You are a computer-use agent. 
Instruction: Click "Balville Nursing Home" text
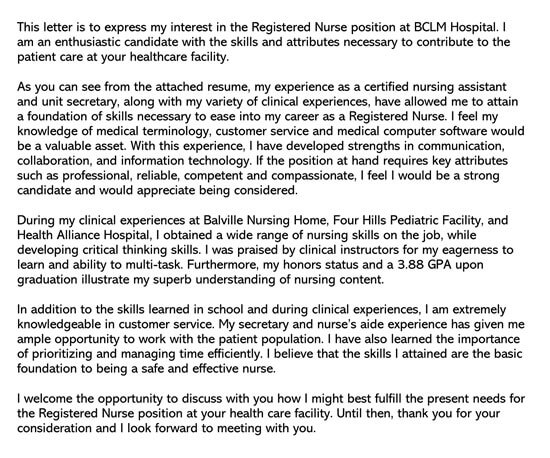pyautogui.click(x=266, y=220)
